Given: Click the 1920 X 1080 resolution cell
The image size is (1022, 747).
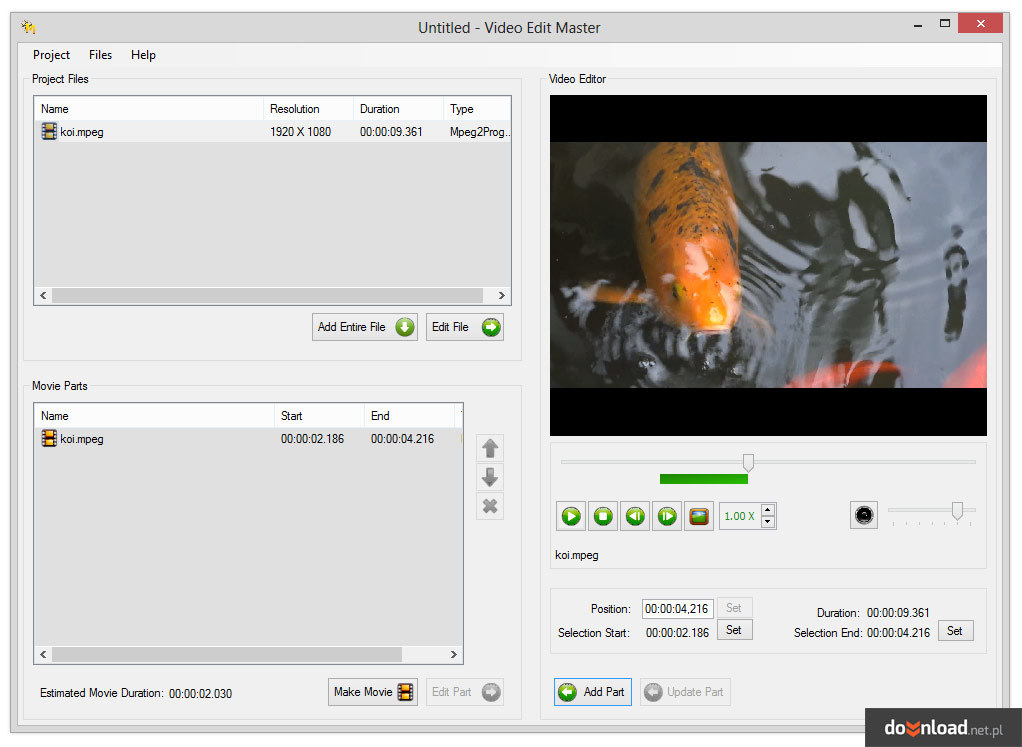Looking at the screenshot, I should [x=300, y=132].
